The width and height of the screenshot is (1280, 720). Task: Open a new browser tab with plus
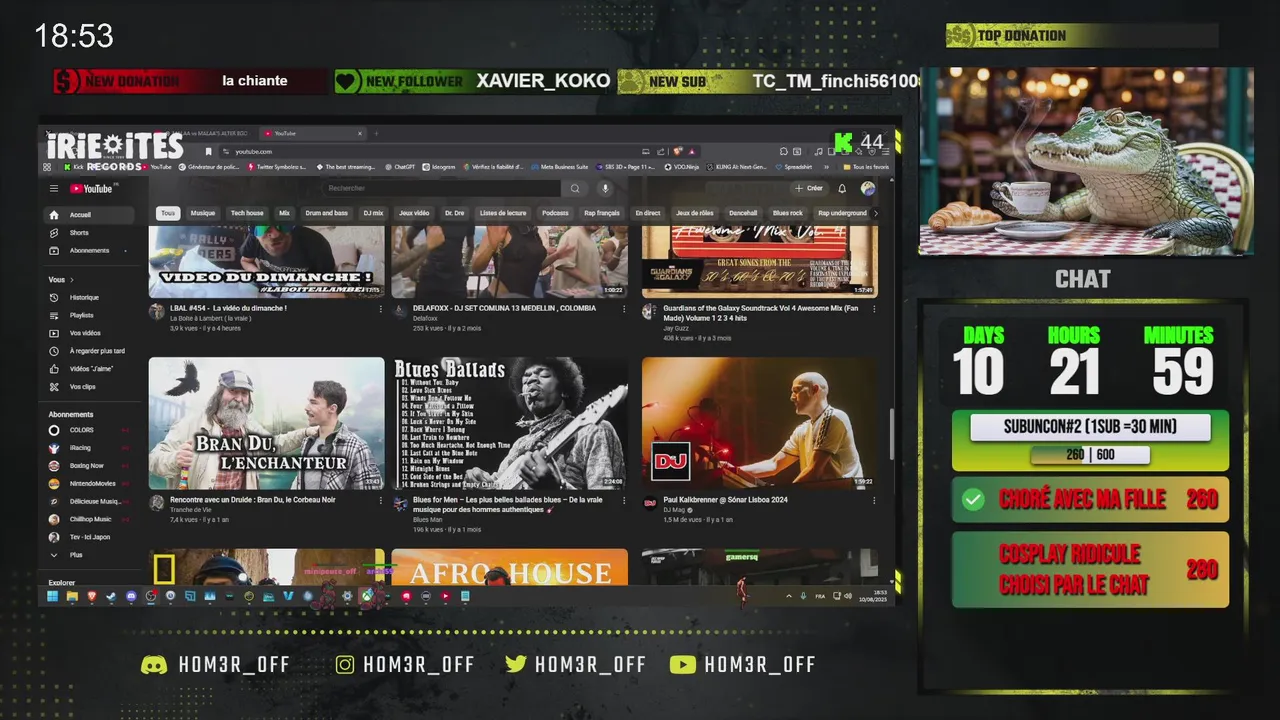click(x=376, y=133)
